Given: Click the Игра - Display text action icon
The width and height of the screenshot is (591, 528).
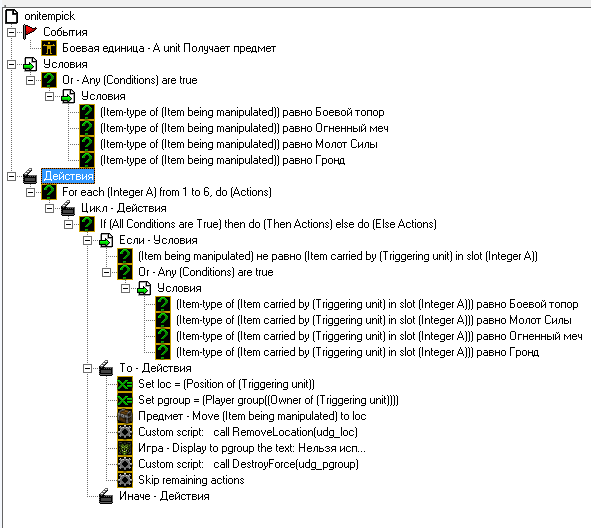Looking at the screenshot, I should tap(125, 448).
